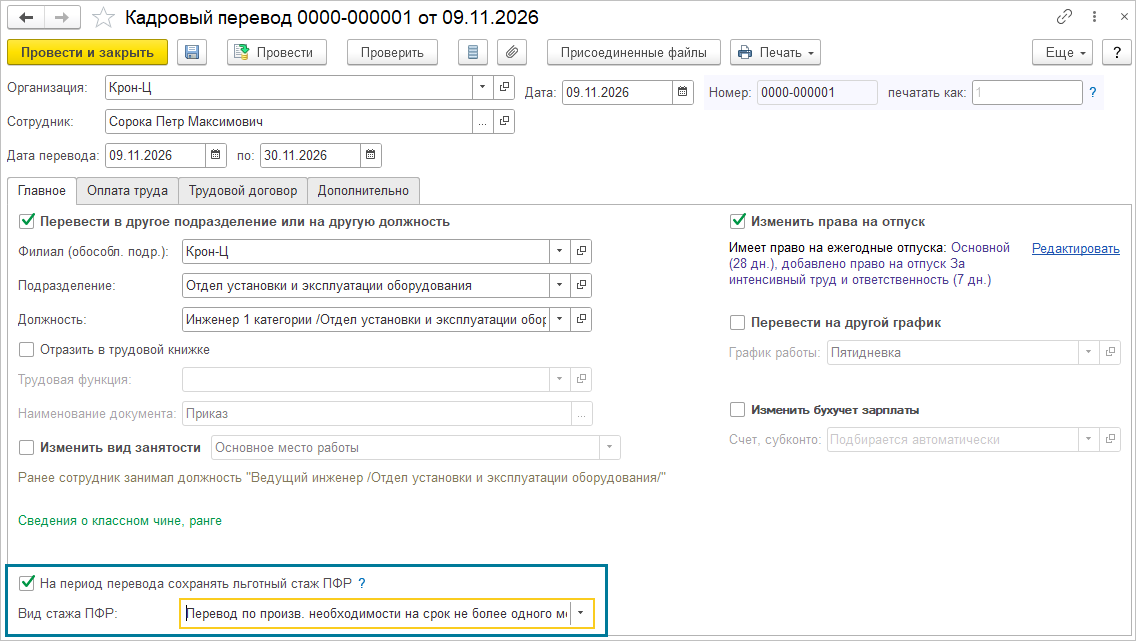This screenshot has height=641, width=1136.
Task: Open 'Присоединенные файлы'
Action: tap(634, 52)
